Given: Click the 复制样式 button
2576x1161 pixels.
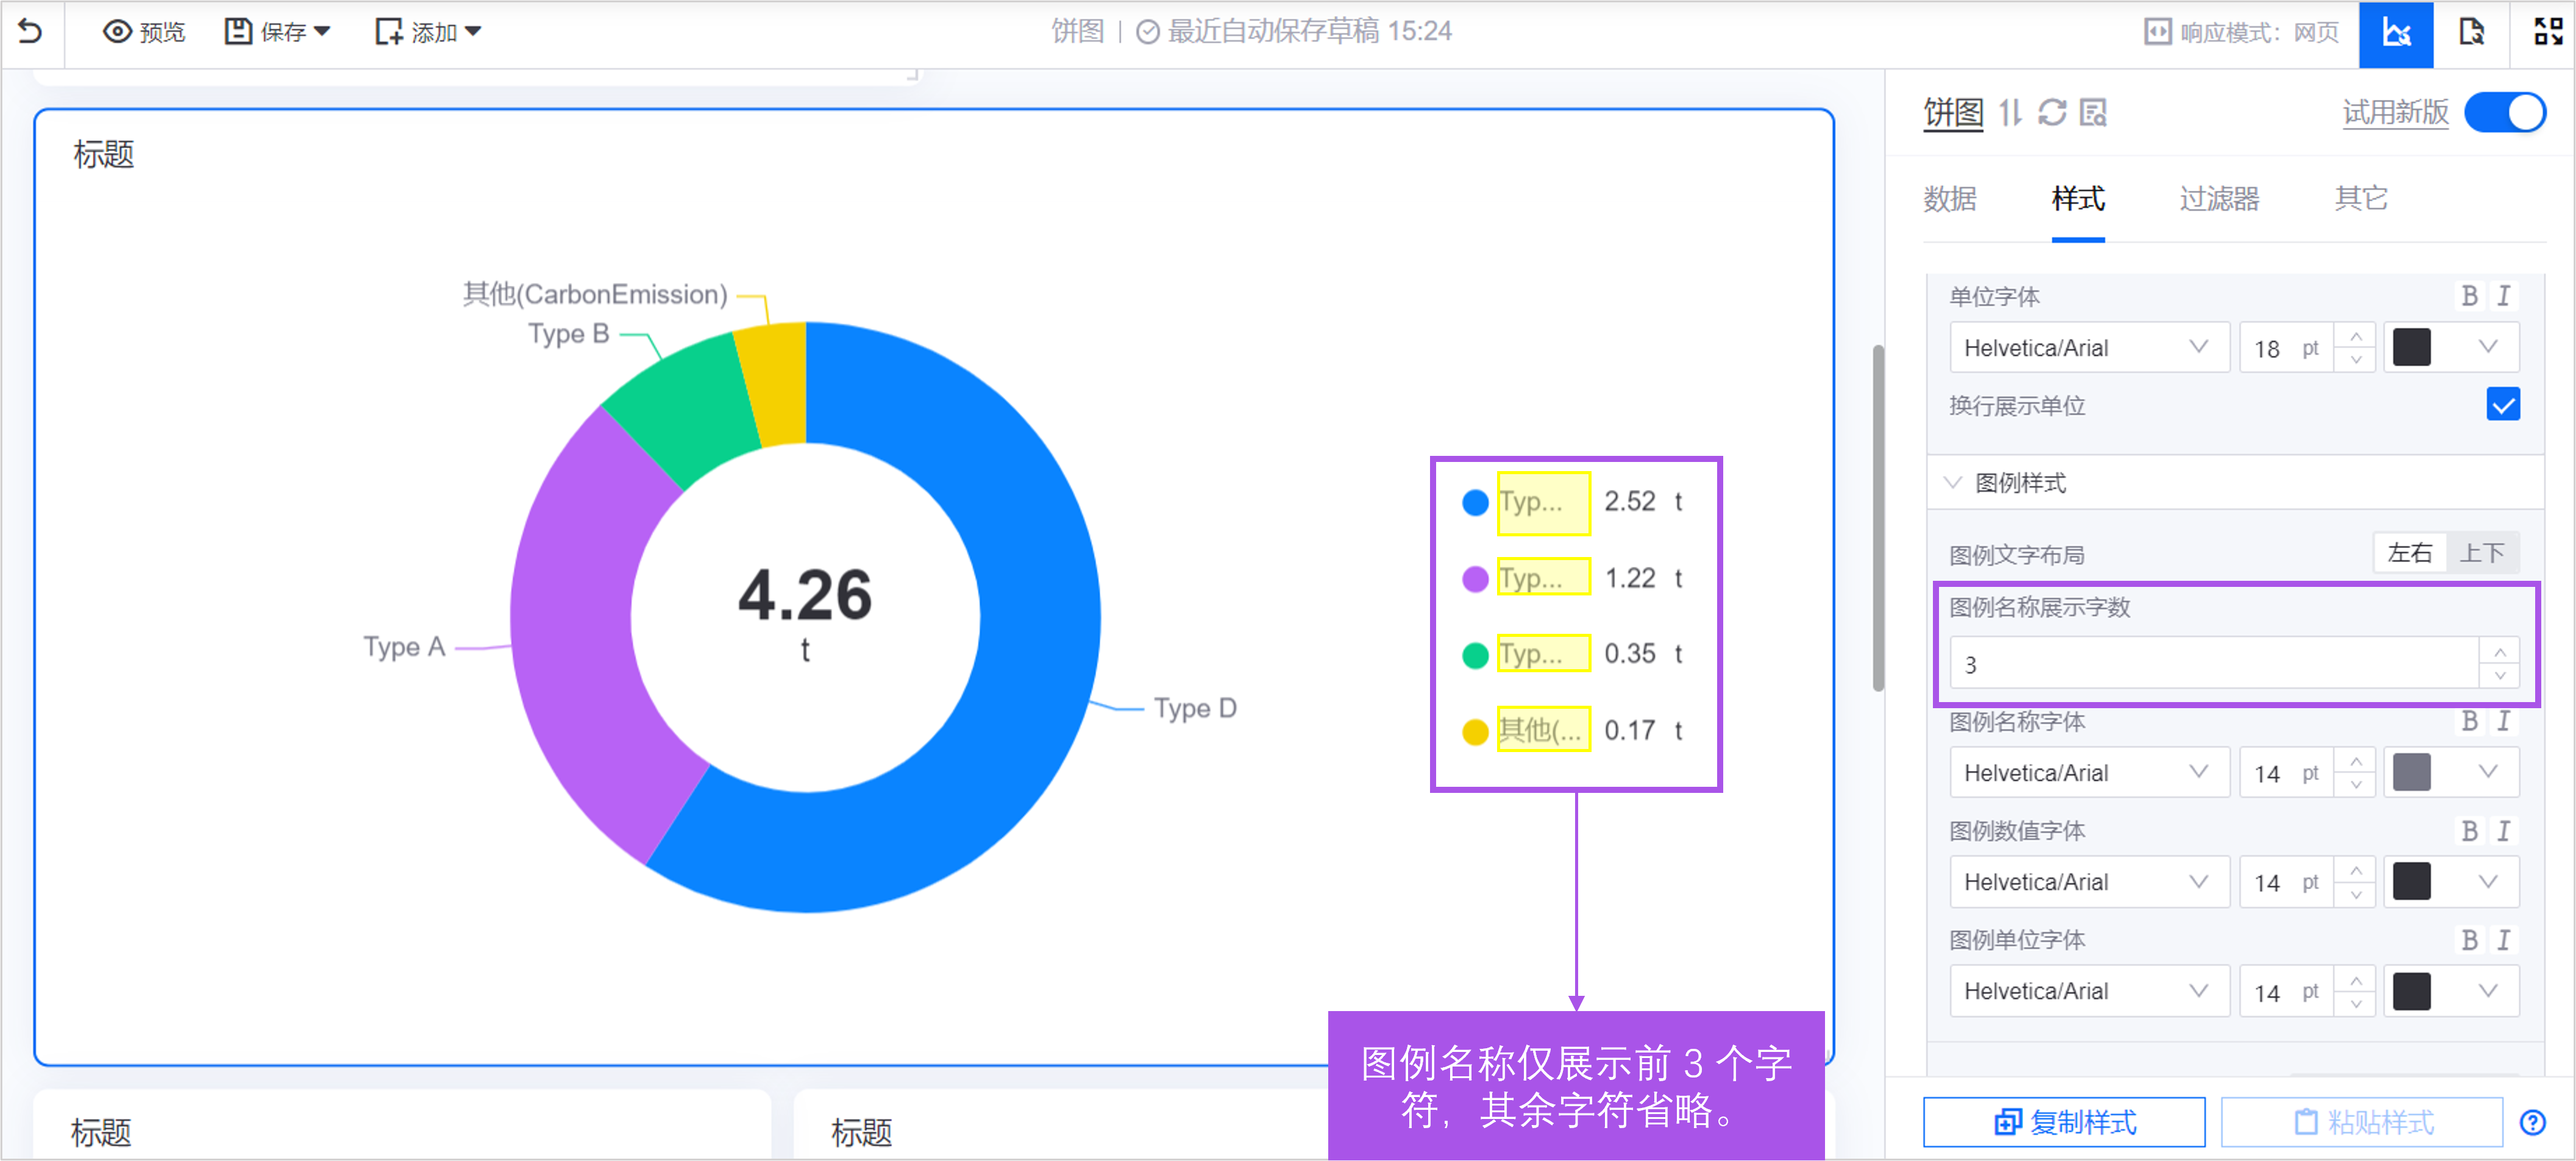Looking at the screenshot, I should pos(2063,1122).
